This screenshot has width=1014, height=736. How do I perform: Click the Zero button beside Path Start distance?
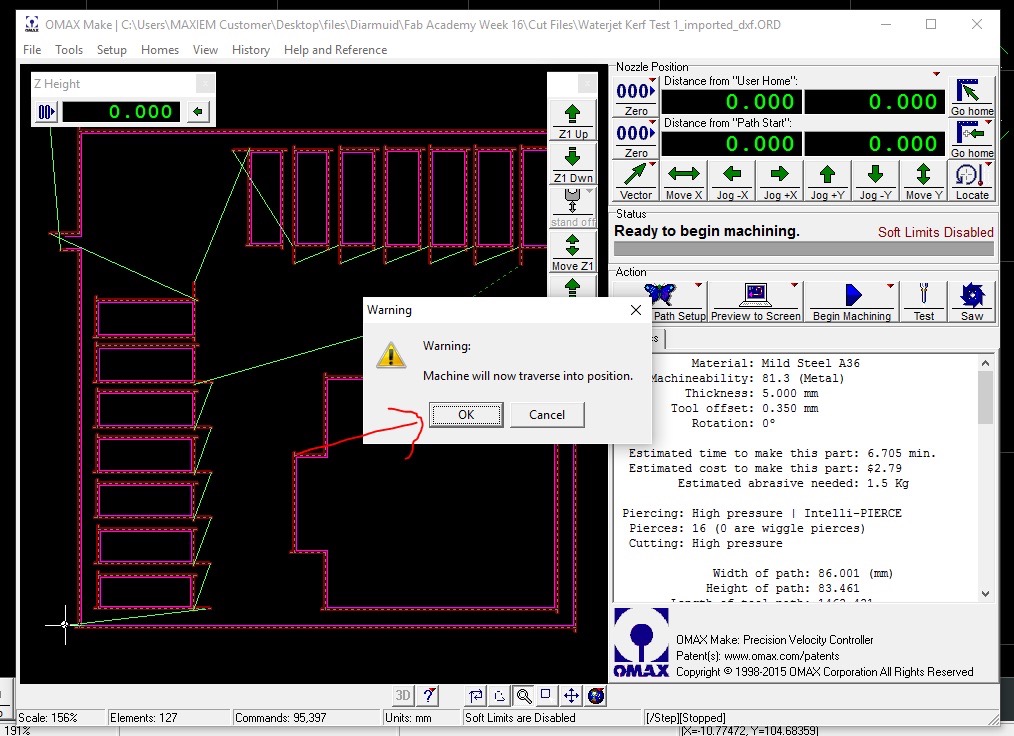click(635, 140)
